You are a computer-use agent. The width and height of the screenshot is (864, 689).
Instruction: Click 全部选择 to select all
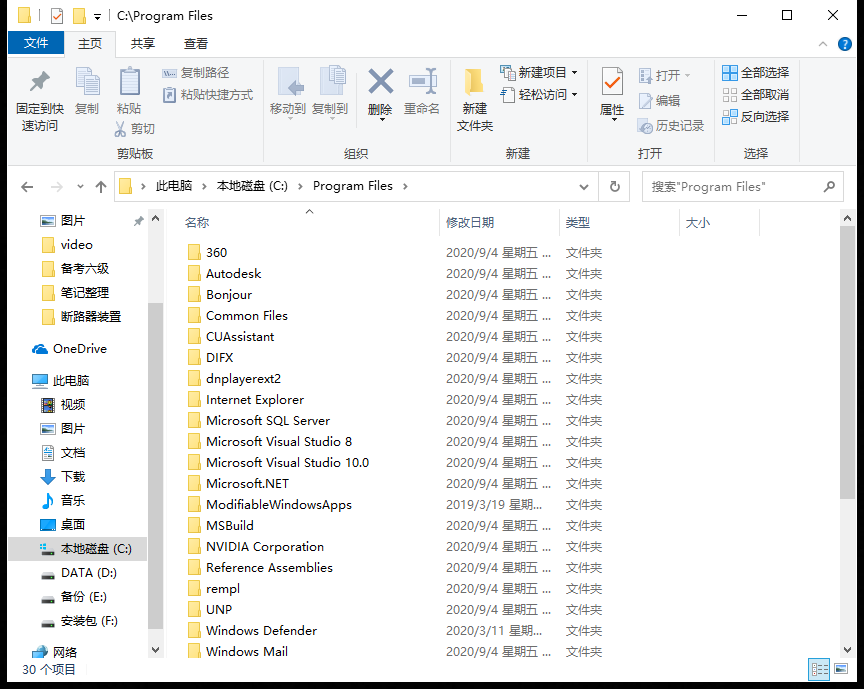point(755,73)
